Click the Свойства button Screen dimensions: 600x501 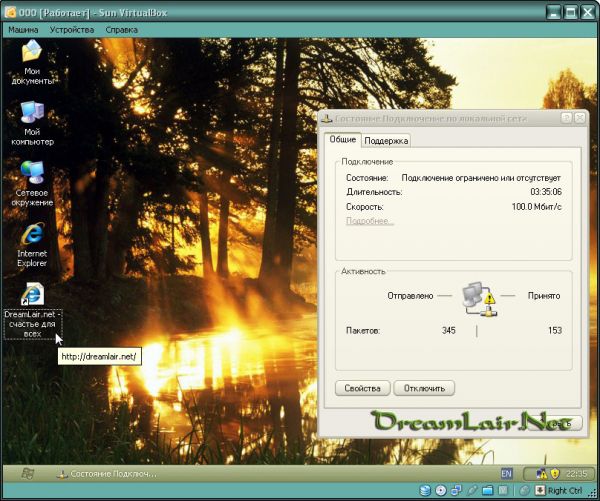[x=362, y=387]
